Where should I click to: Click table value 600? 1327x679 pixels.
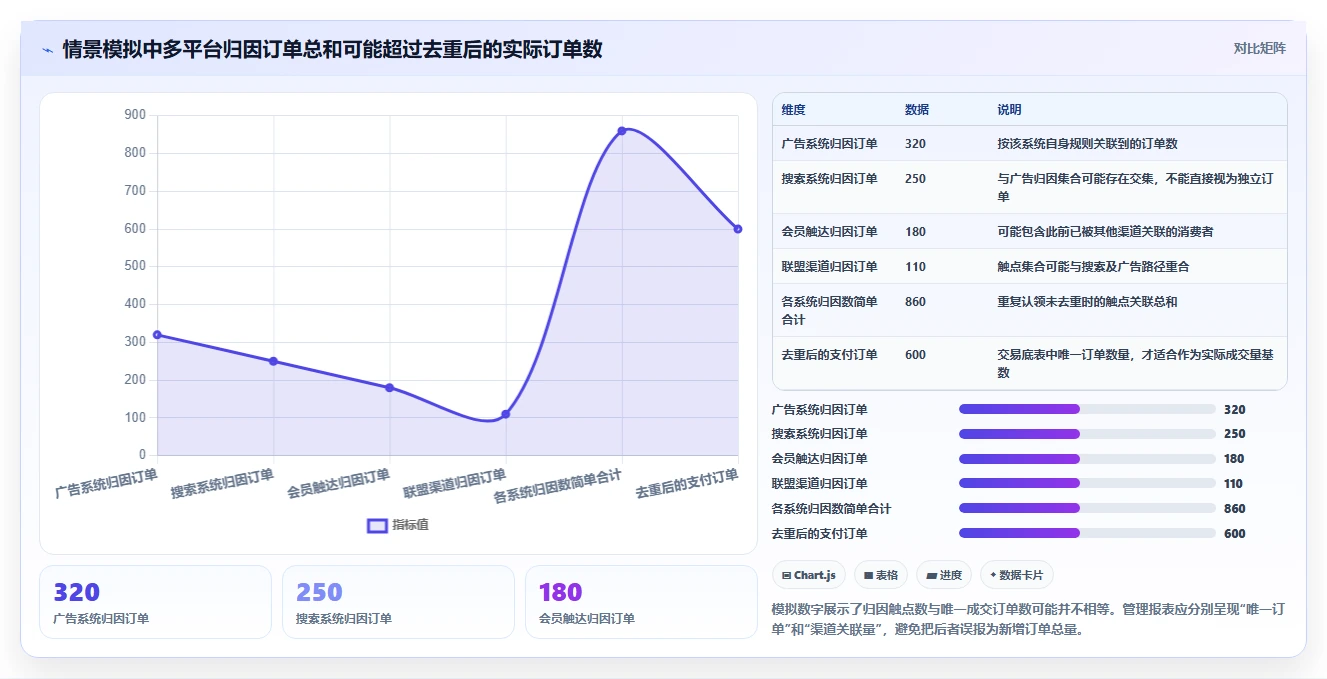[915, 355]
